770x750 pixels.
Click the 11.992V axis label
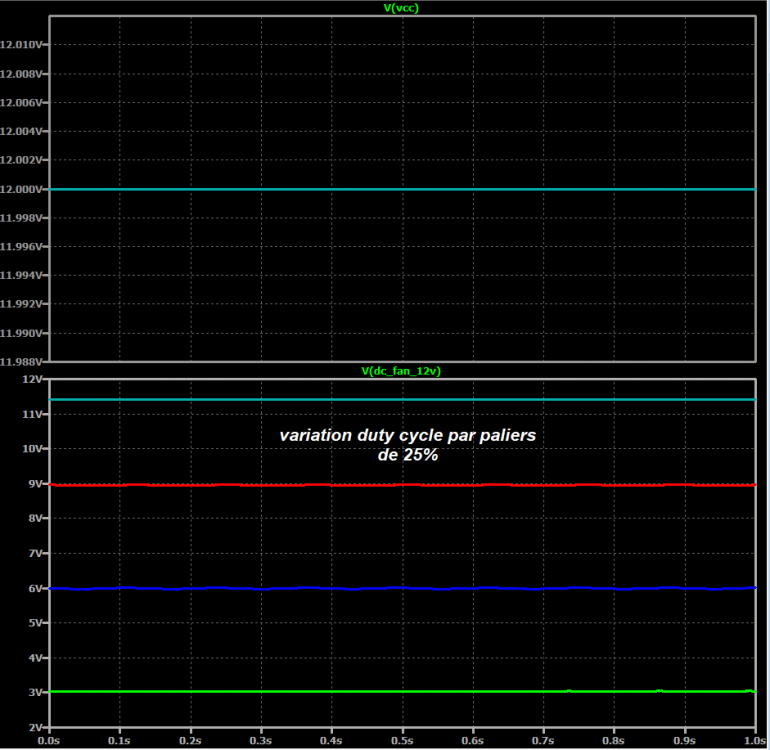click(21, 304)
